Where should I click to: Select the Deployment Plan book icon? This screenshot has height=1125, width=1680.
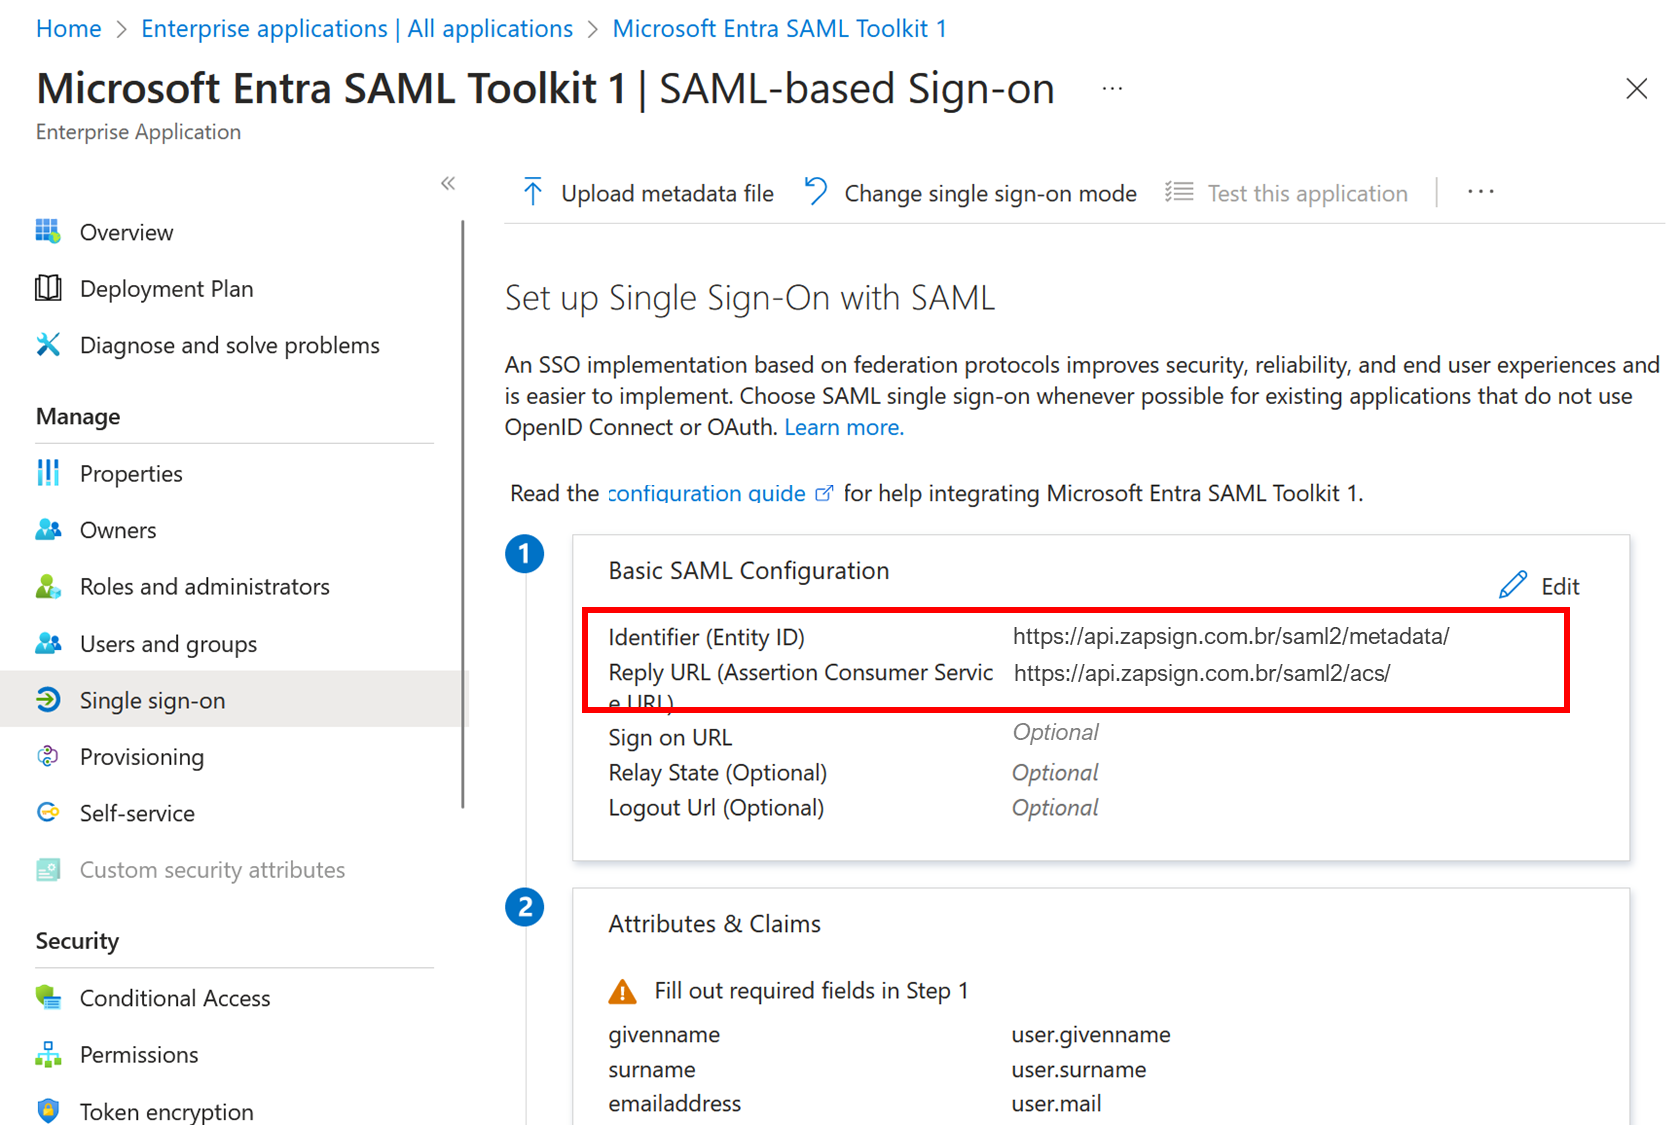(x=47, y=288)
